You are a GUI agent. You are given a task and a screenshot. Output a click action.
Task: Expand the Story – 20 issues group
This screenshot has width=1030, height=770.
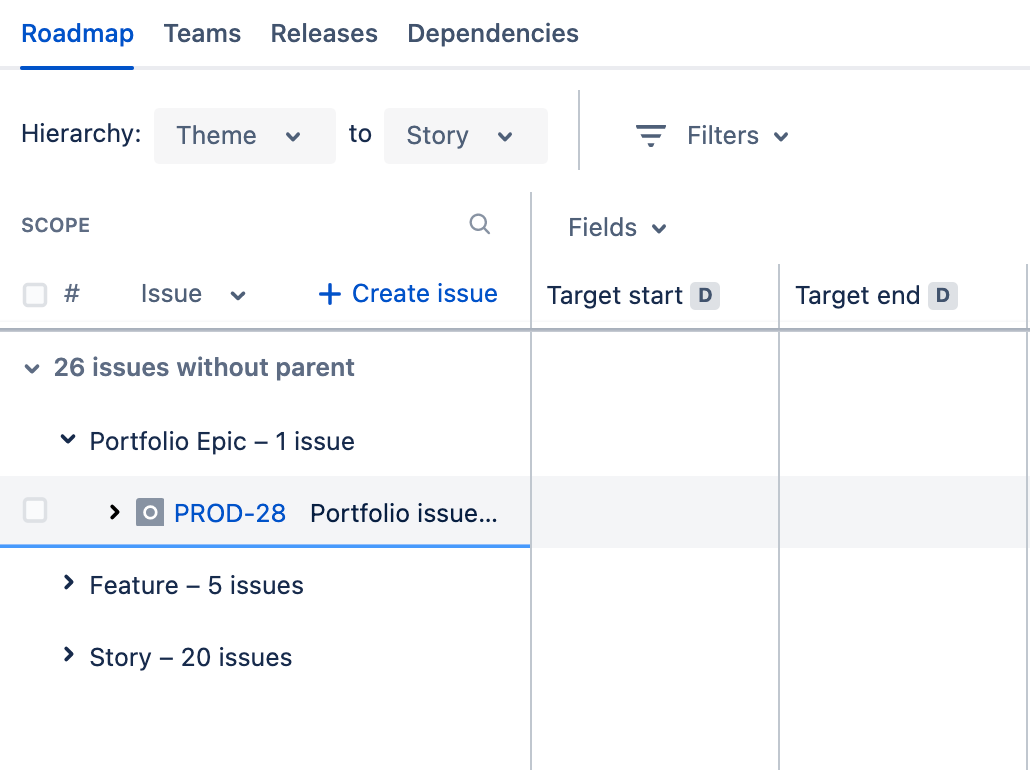68,655
